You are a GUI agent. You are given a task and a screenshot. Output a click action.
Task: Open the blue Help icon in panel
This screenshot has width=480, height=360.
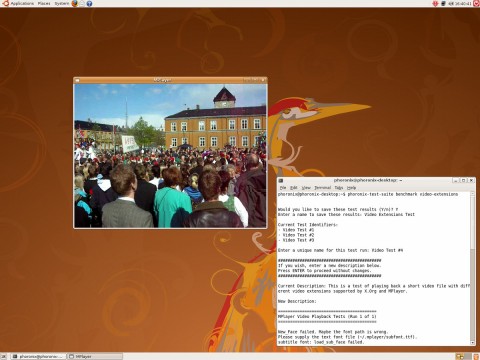point(89,3)
